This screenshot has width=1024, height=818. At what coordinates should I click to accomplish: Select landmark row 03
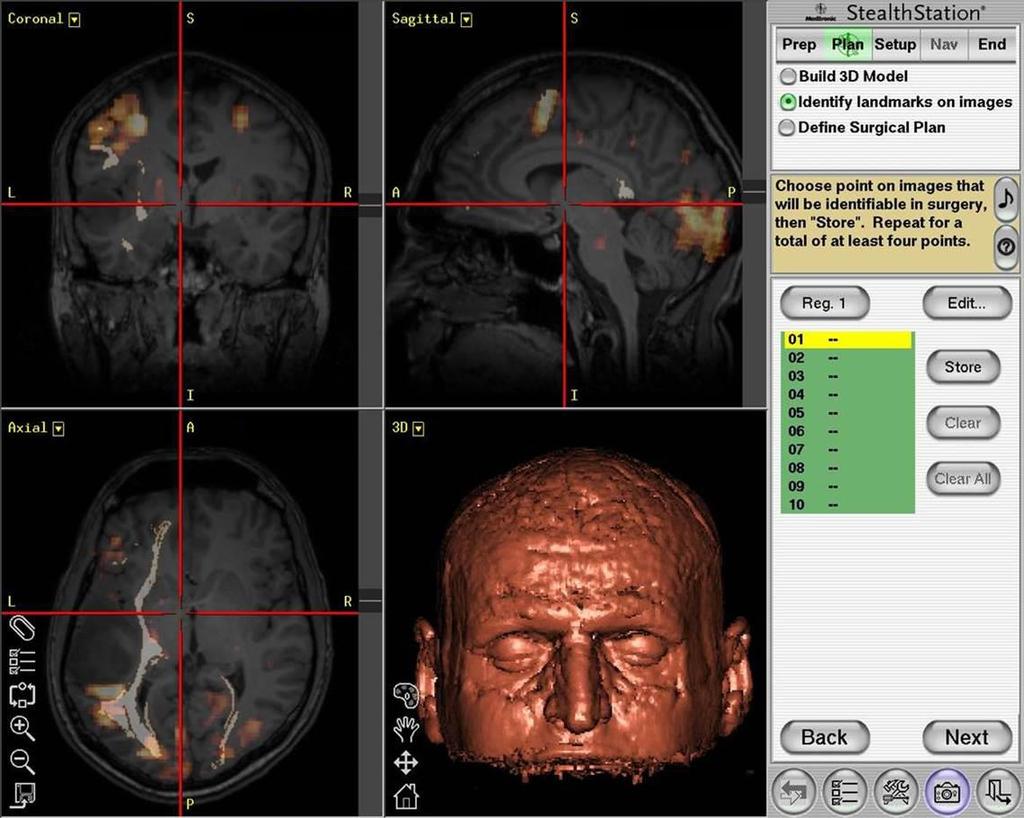(847, 376)
